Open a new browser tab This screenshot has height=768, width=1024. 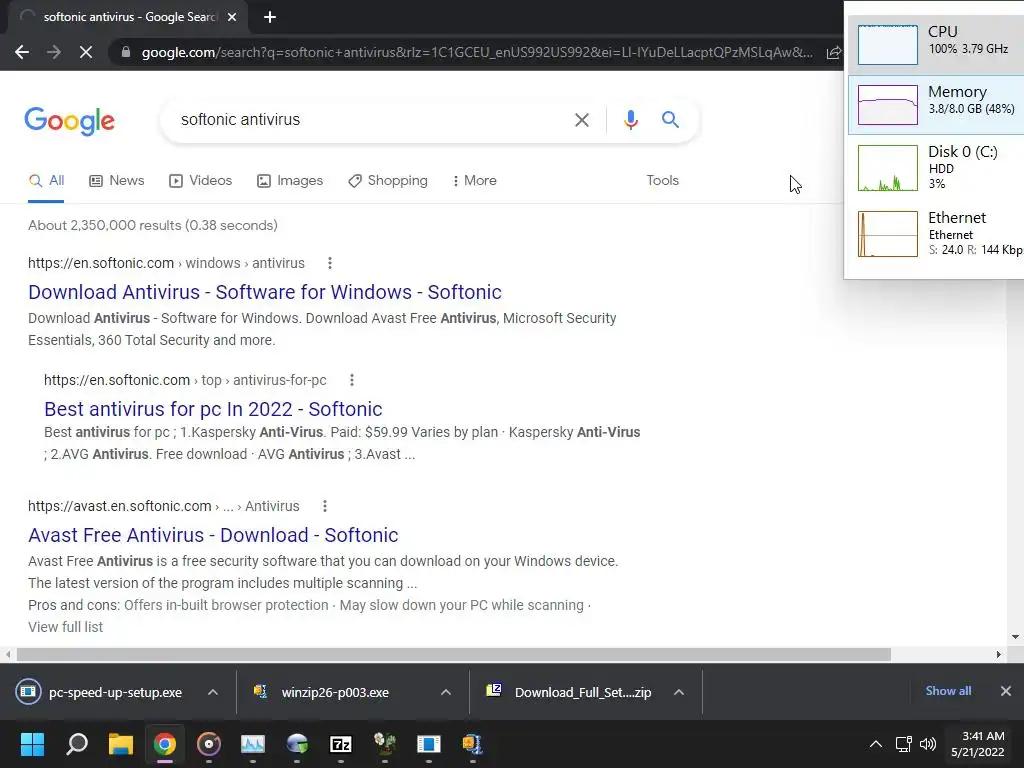point(270,17)
